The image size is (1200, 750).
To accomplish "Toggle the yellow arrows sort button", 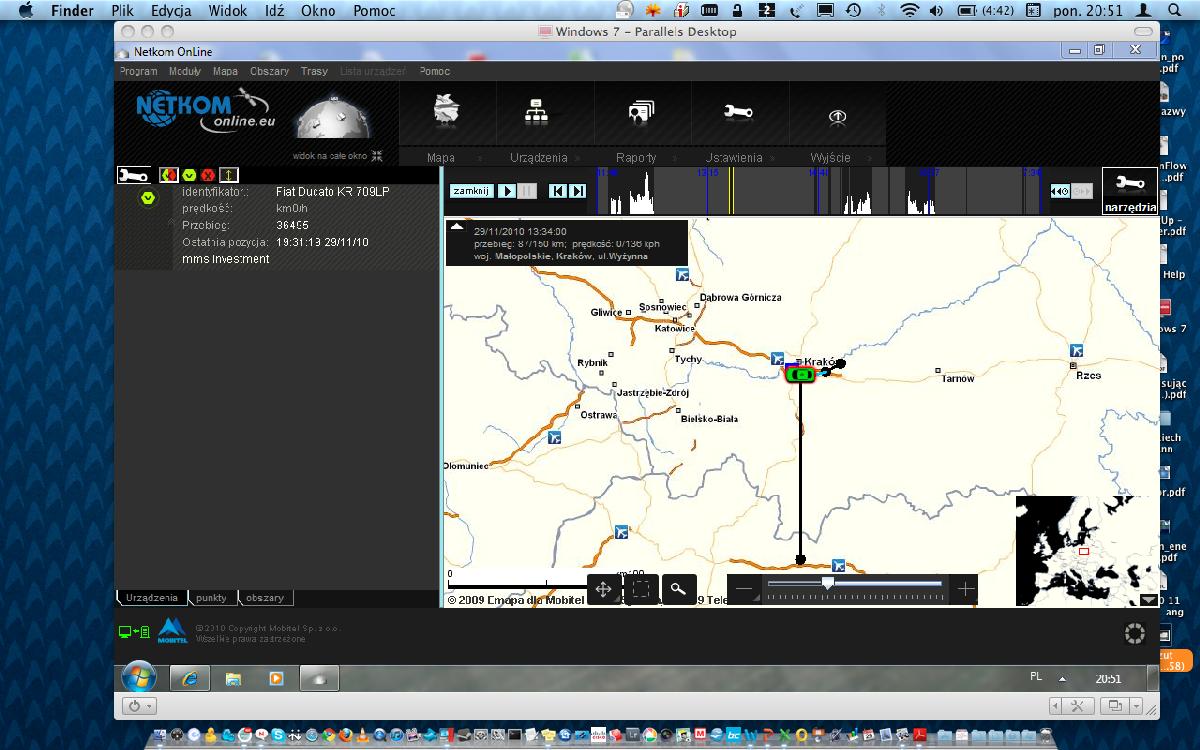I will click(x=229, y=175).
